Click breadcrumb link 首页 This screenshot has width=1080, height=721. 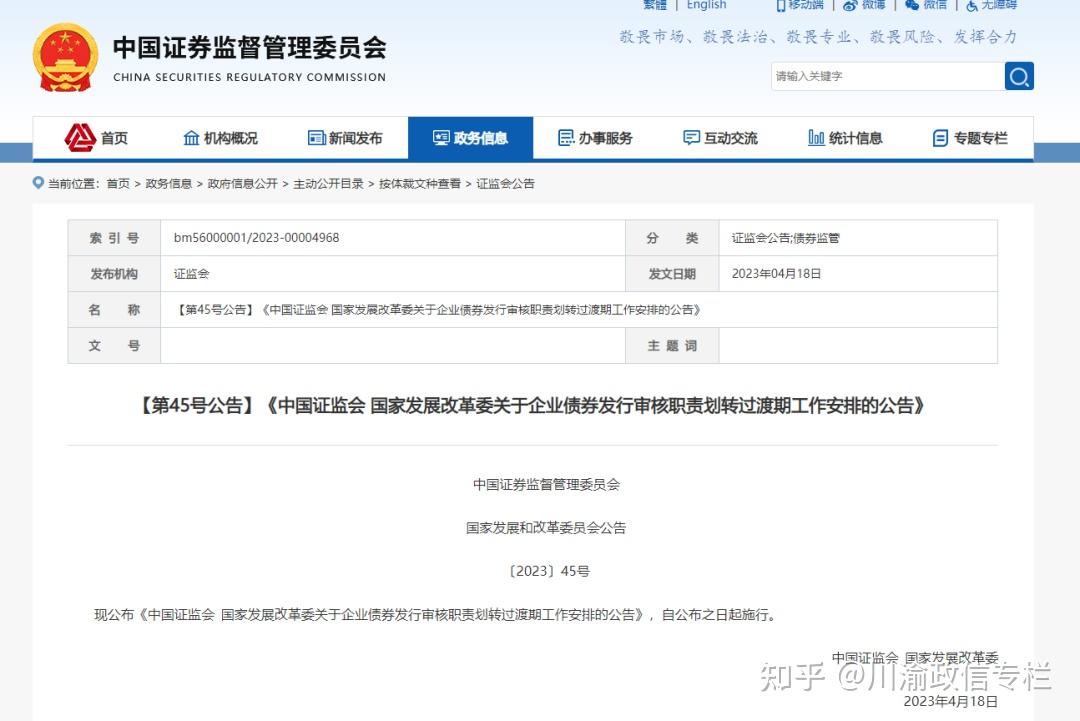tap(118, 183)
